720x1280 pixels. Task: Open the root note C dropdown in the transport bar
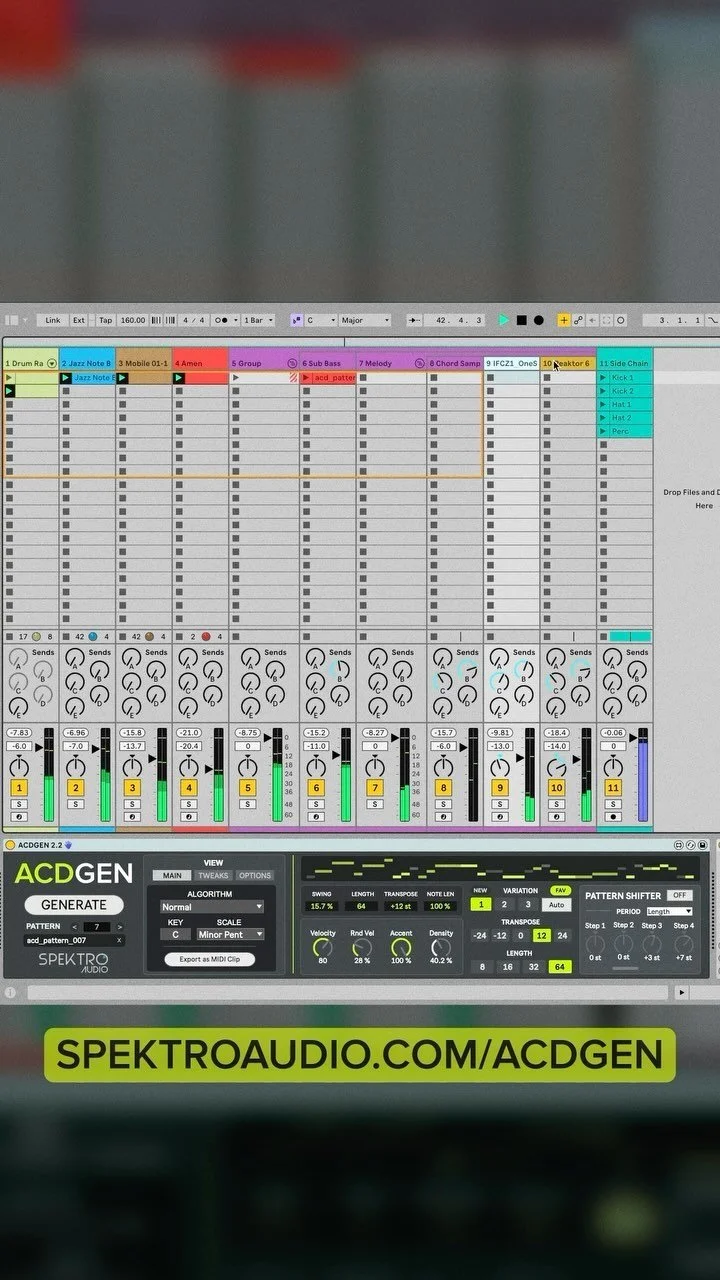(320, 320)
